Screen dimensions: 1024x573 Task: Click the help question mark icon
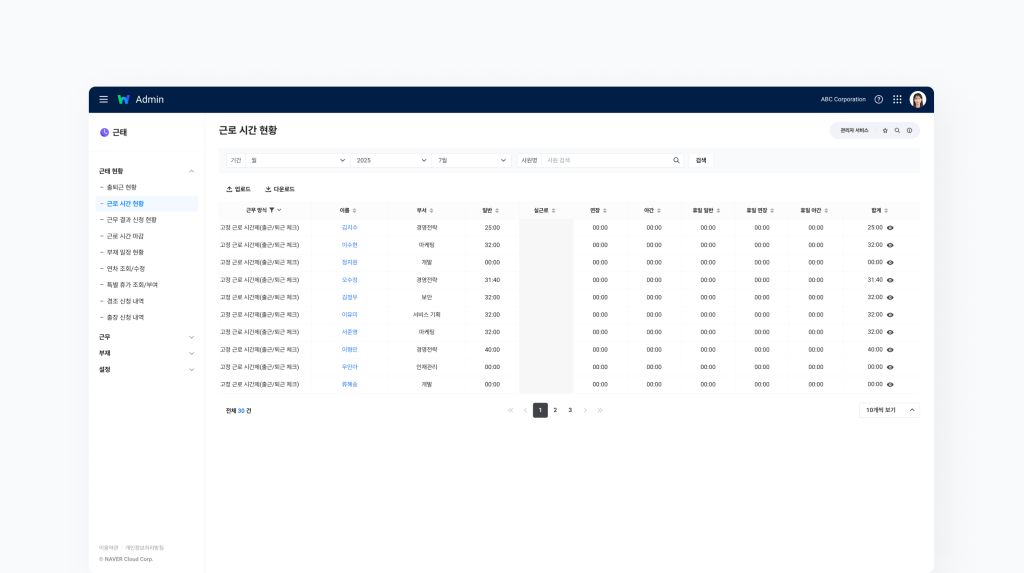[x=879, y=99]
